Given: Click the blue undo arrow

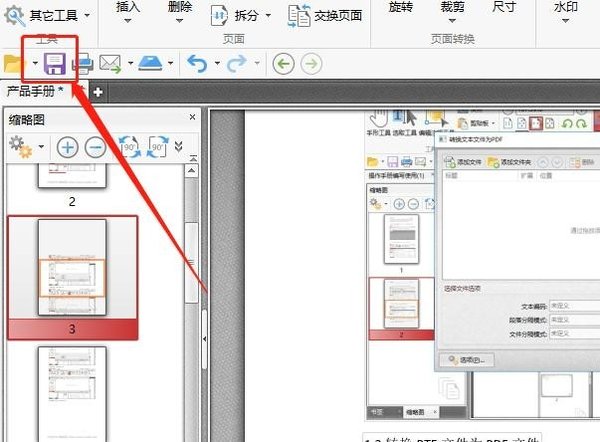Looking at the screenshot, I should tap(197, 64).
